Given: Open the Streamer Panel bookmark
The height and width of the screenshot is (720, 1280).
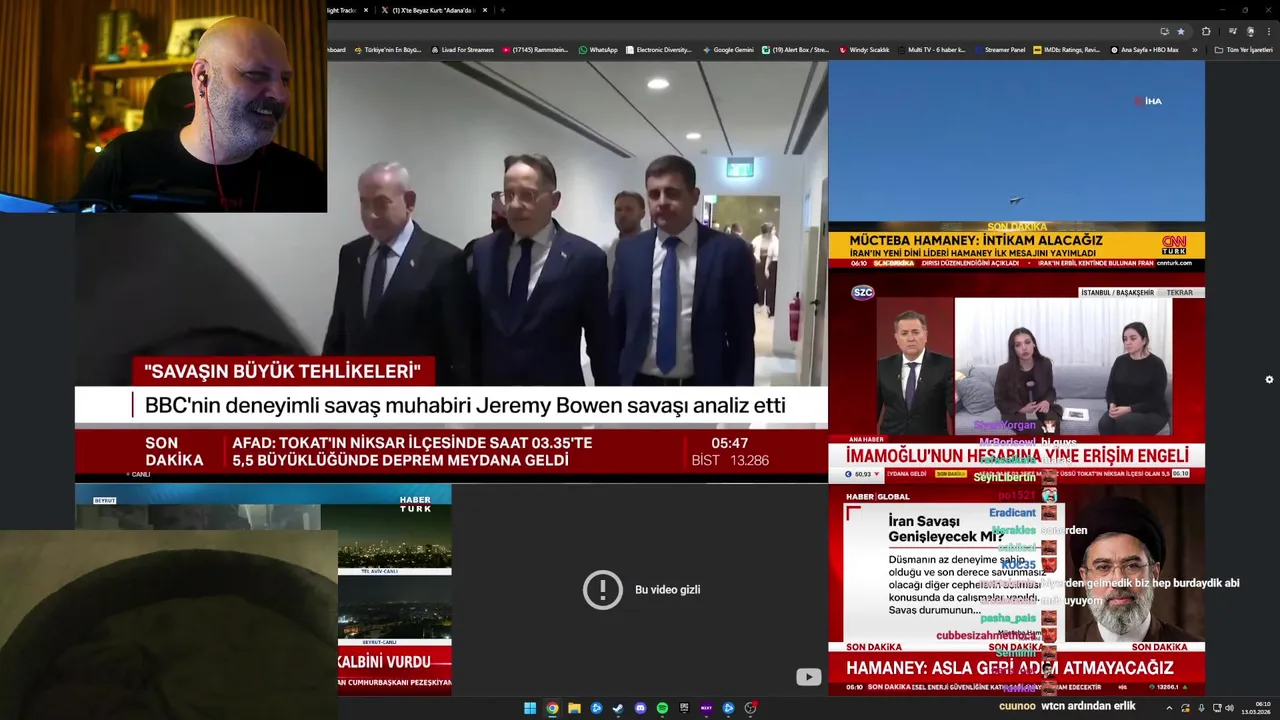Looking at the screenshot, I should click(x=998, y=49).
